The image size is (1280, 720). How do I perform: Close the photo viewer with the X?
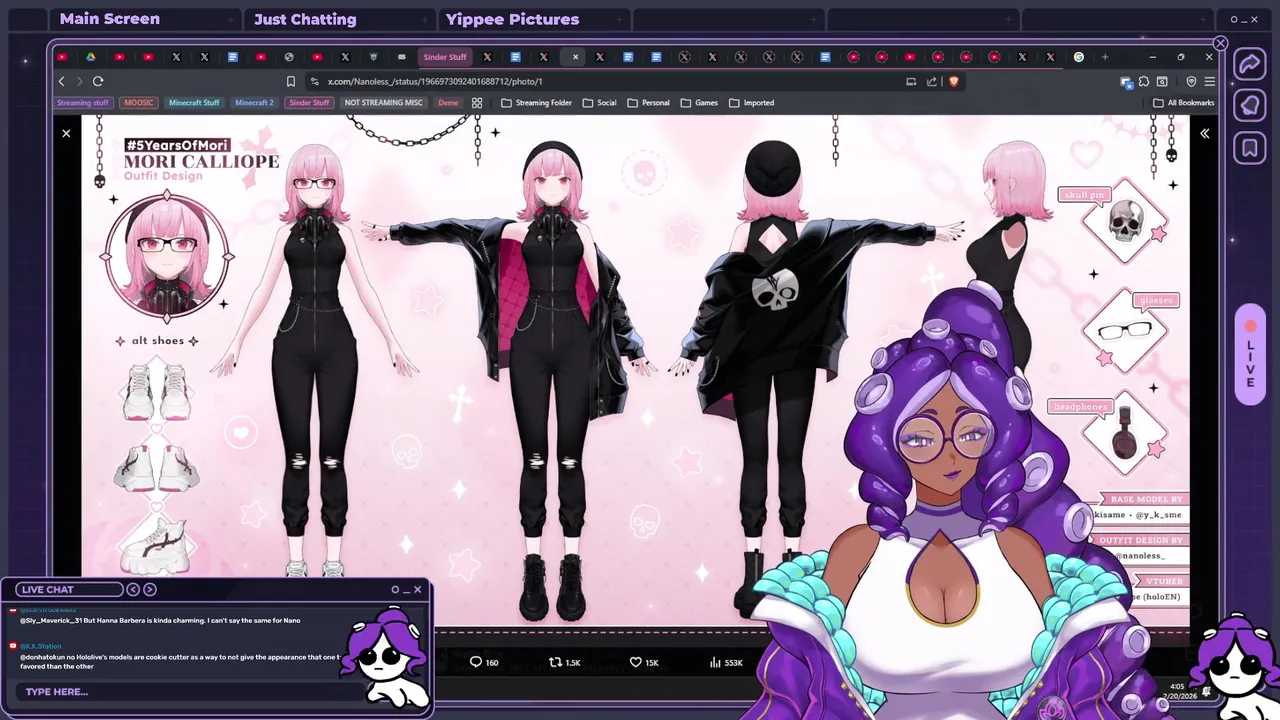[x=66, y=133]
